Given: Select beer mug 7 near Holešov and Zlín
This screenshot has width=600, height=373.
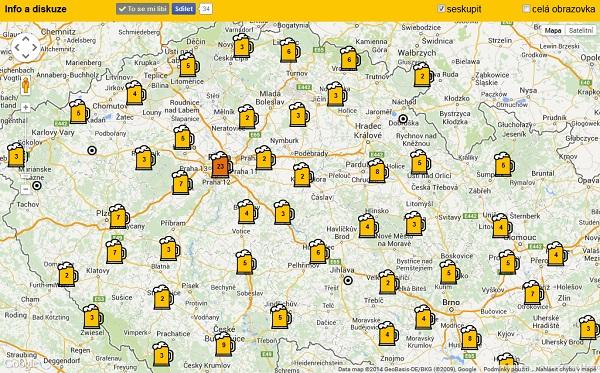Looking at the screenshot, I should pyautogui.click(x=533, y=293).
